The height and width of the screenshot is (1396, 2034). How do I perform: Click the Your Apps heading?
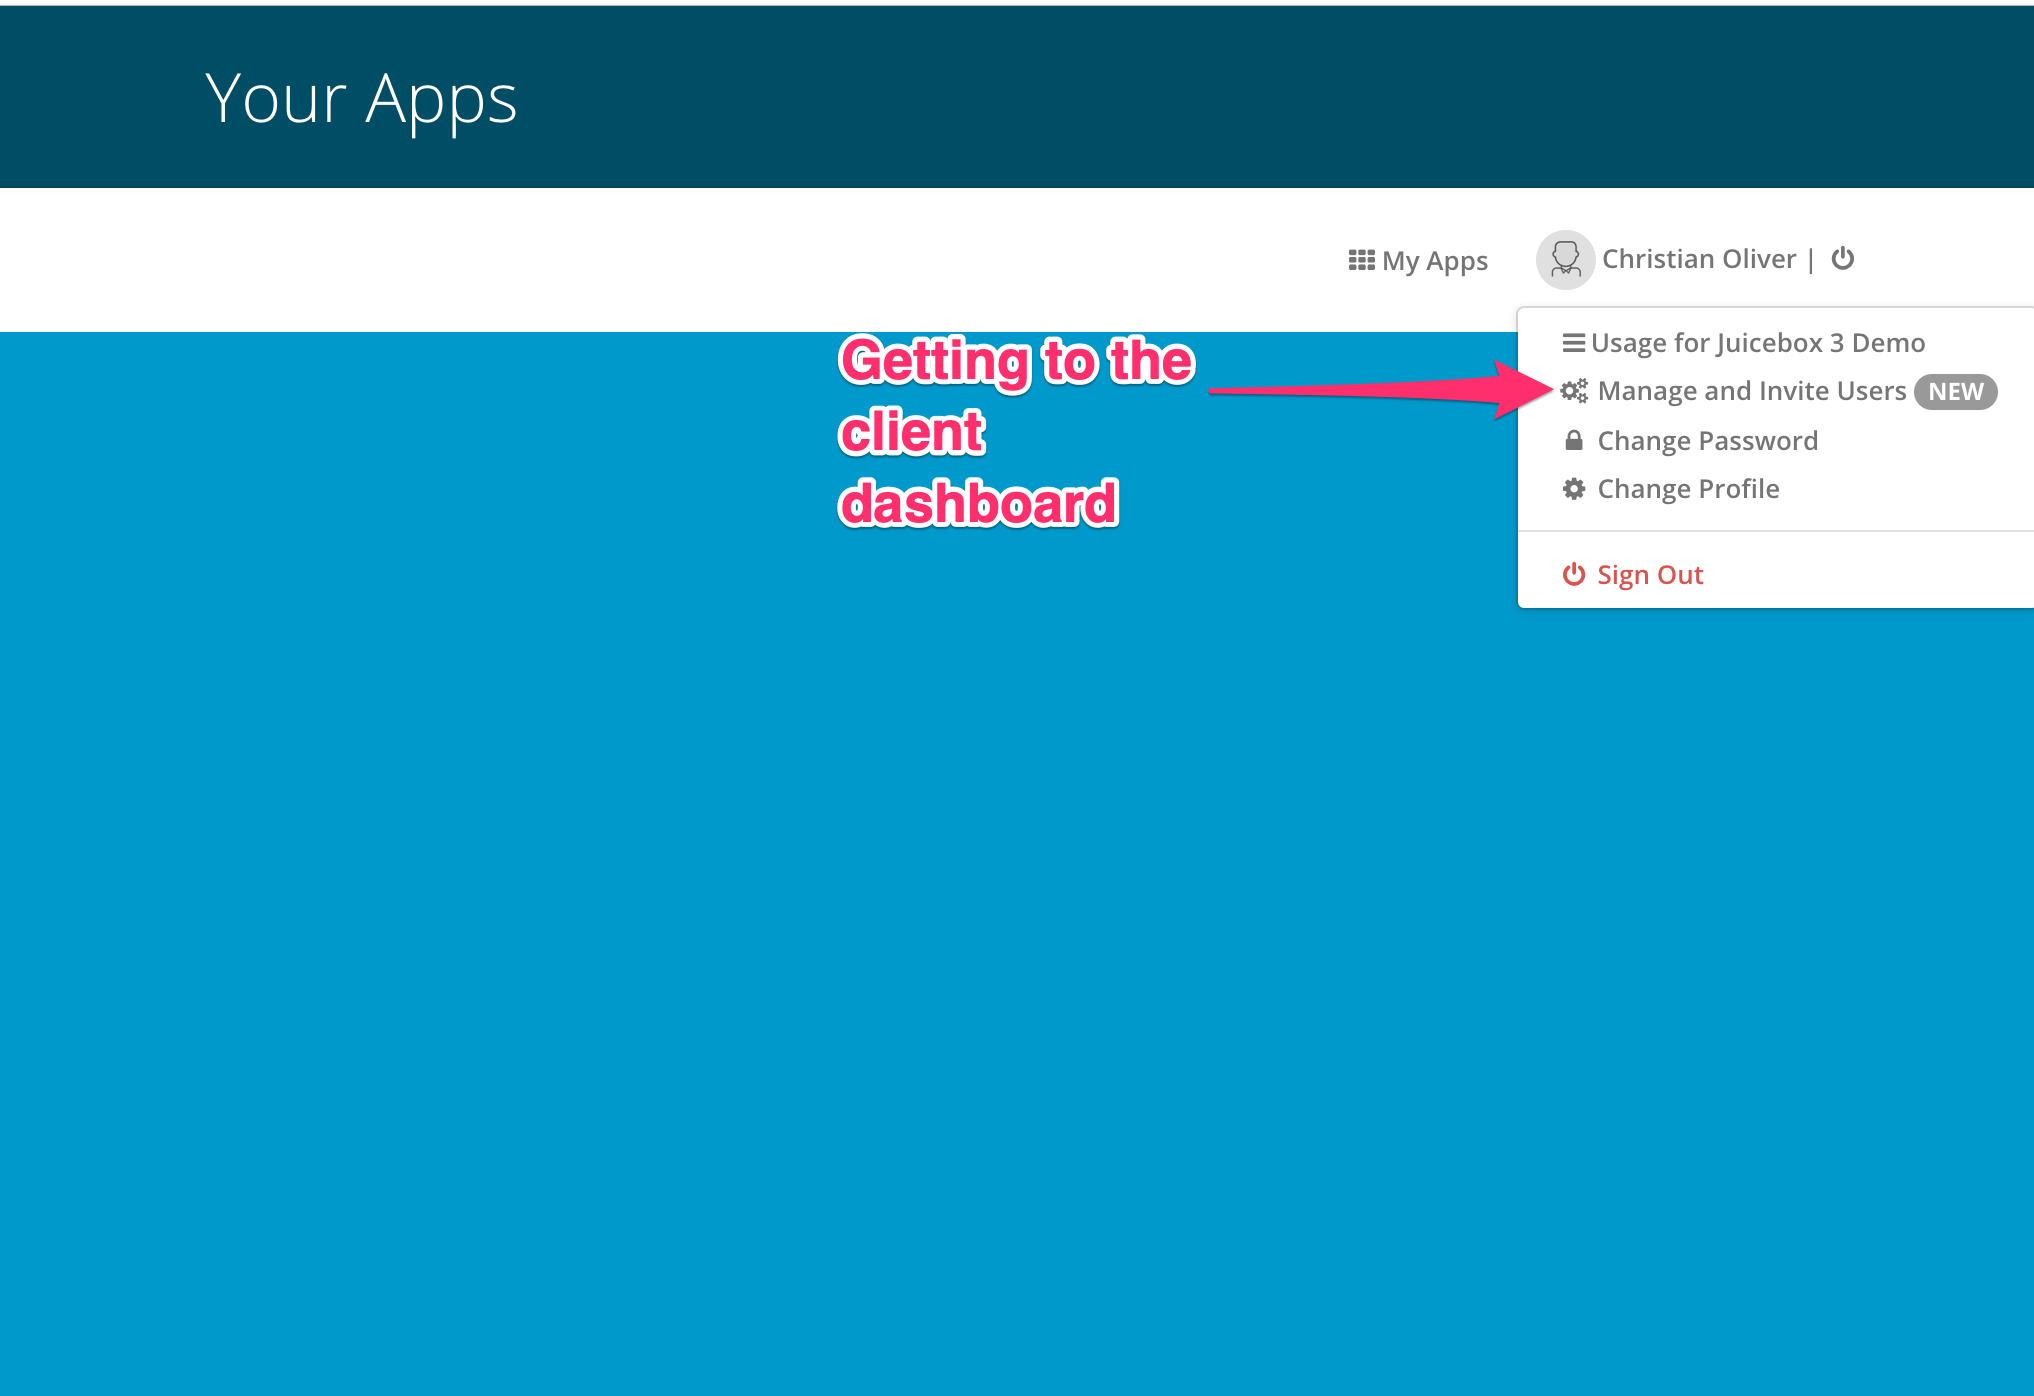click(361, 100)
